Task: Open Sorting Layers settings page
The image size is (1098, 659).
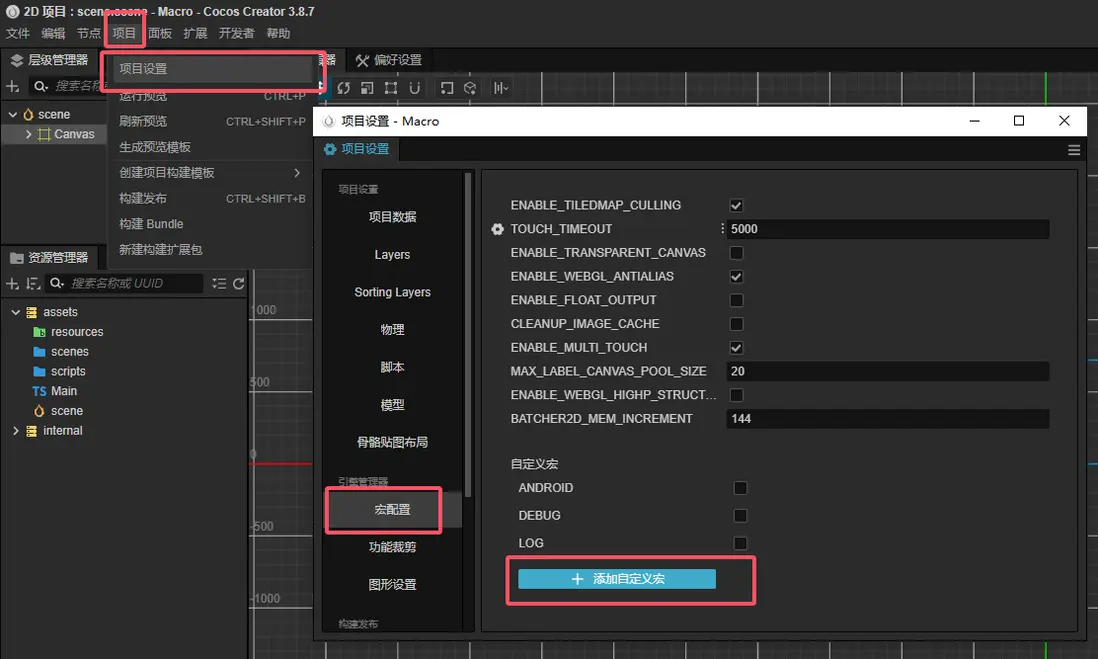Action: [392, 292]
